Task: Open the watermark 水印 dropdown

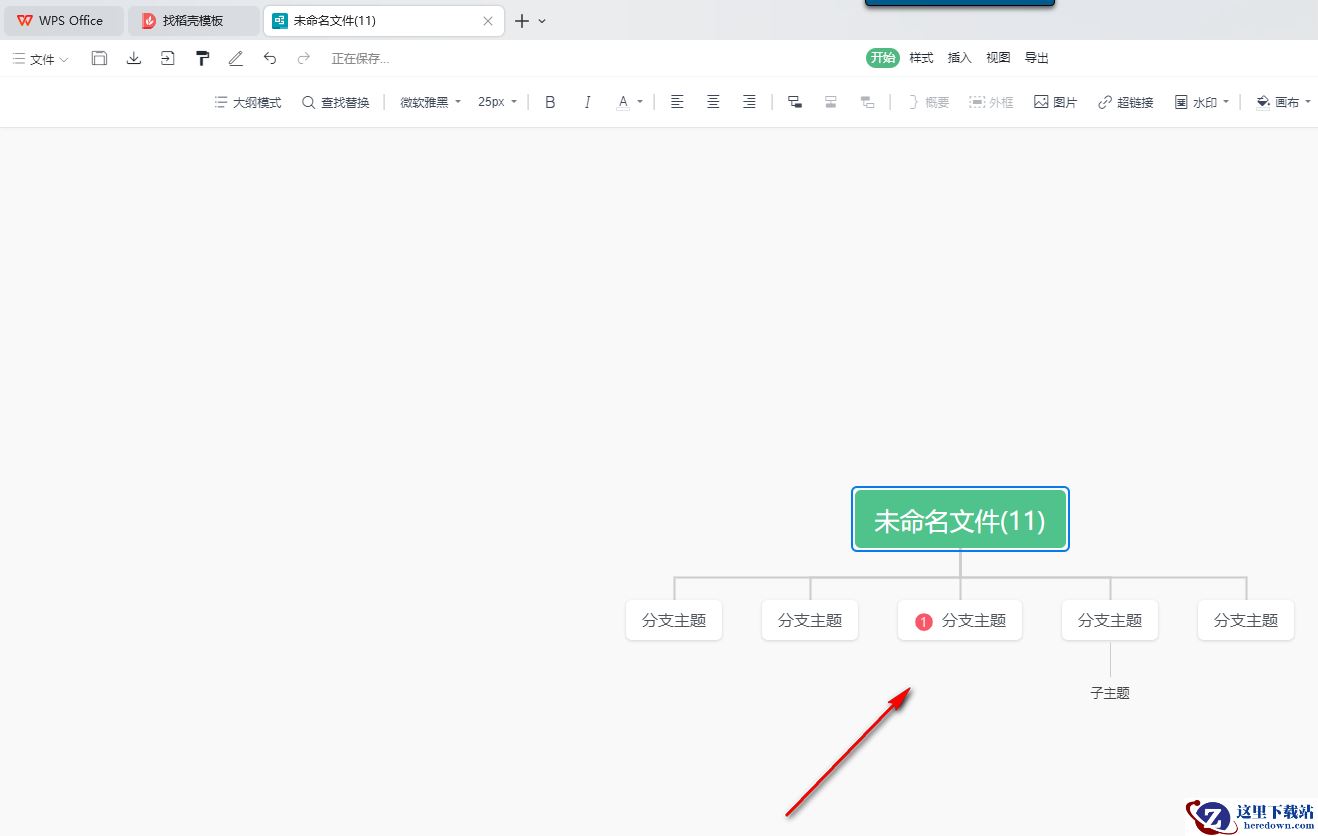Action: coord(1202,102)
